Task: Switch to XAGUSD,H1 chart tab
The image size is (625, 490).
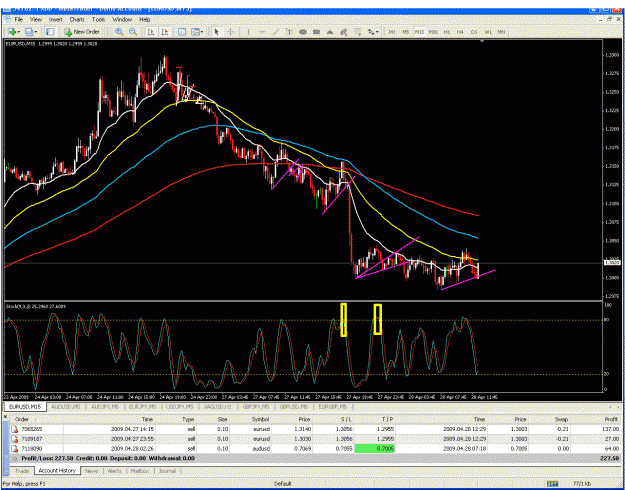Action: pyautogui.click(x=217, y=407)
